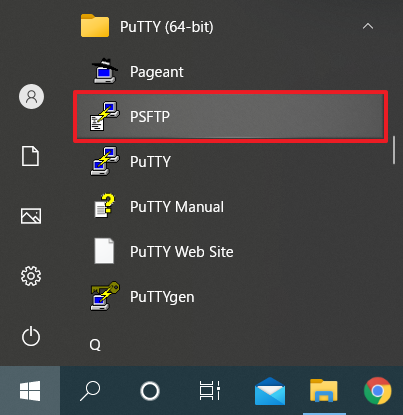Open Documents from the Start sidebar
Screen dimensions: 403x415
(30, 156)
